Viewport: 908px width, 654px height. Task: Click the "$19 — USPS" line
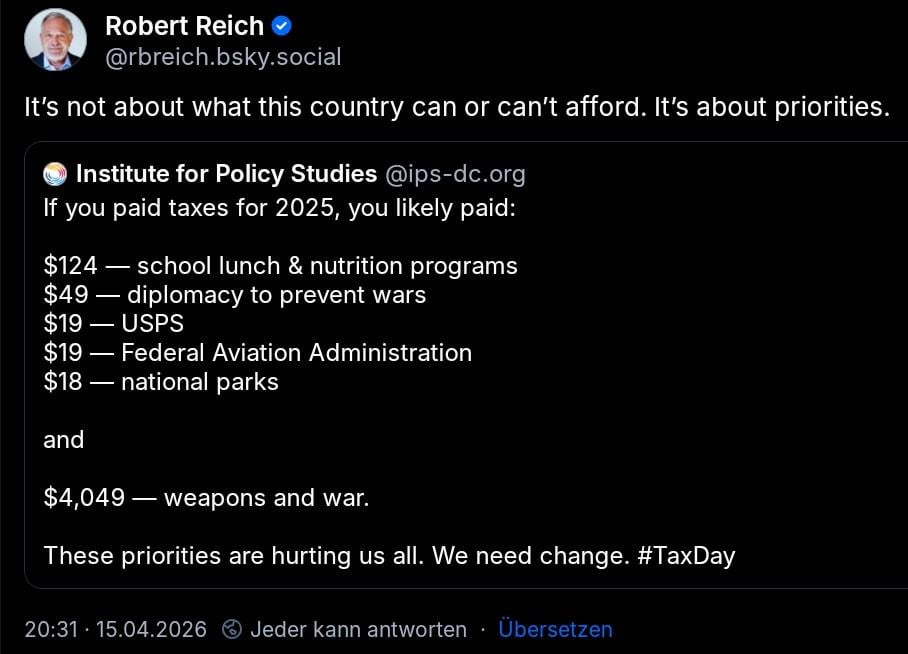click(113, 324)
